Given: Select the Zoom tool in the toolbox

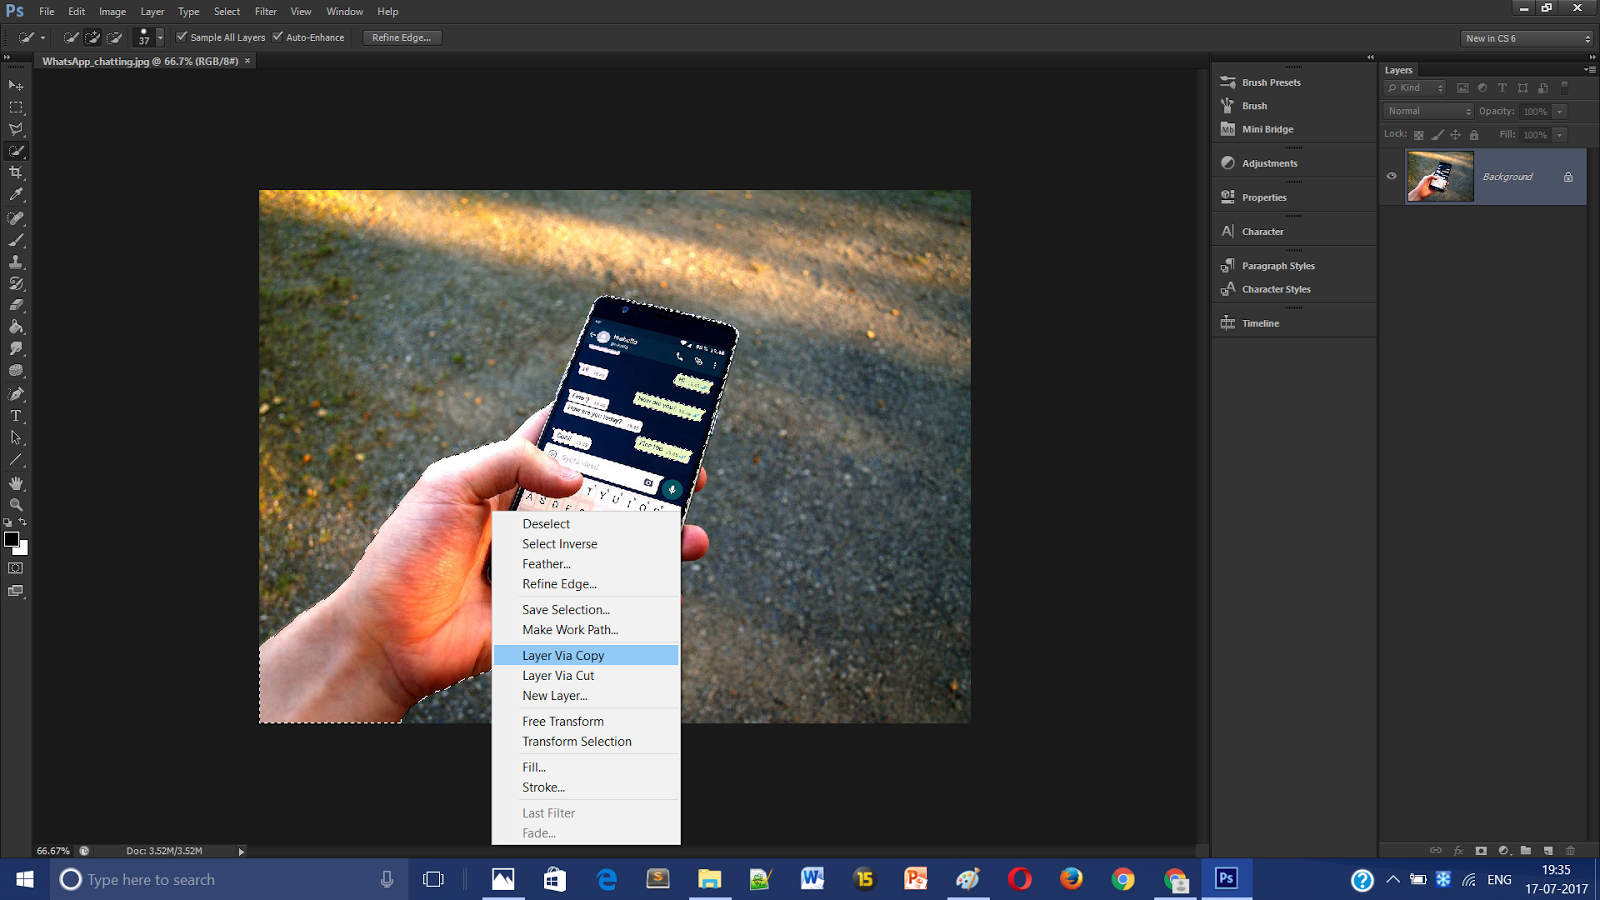Looking at the screenshot, I should [16, 505].
